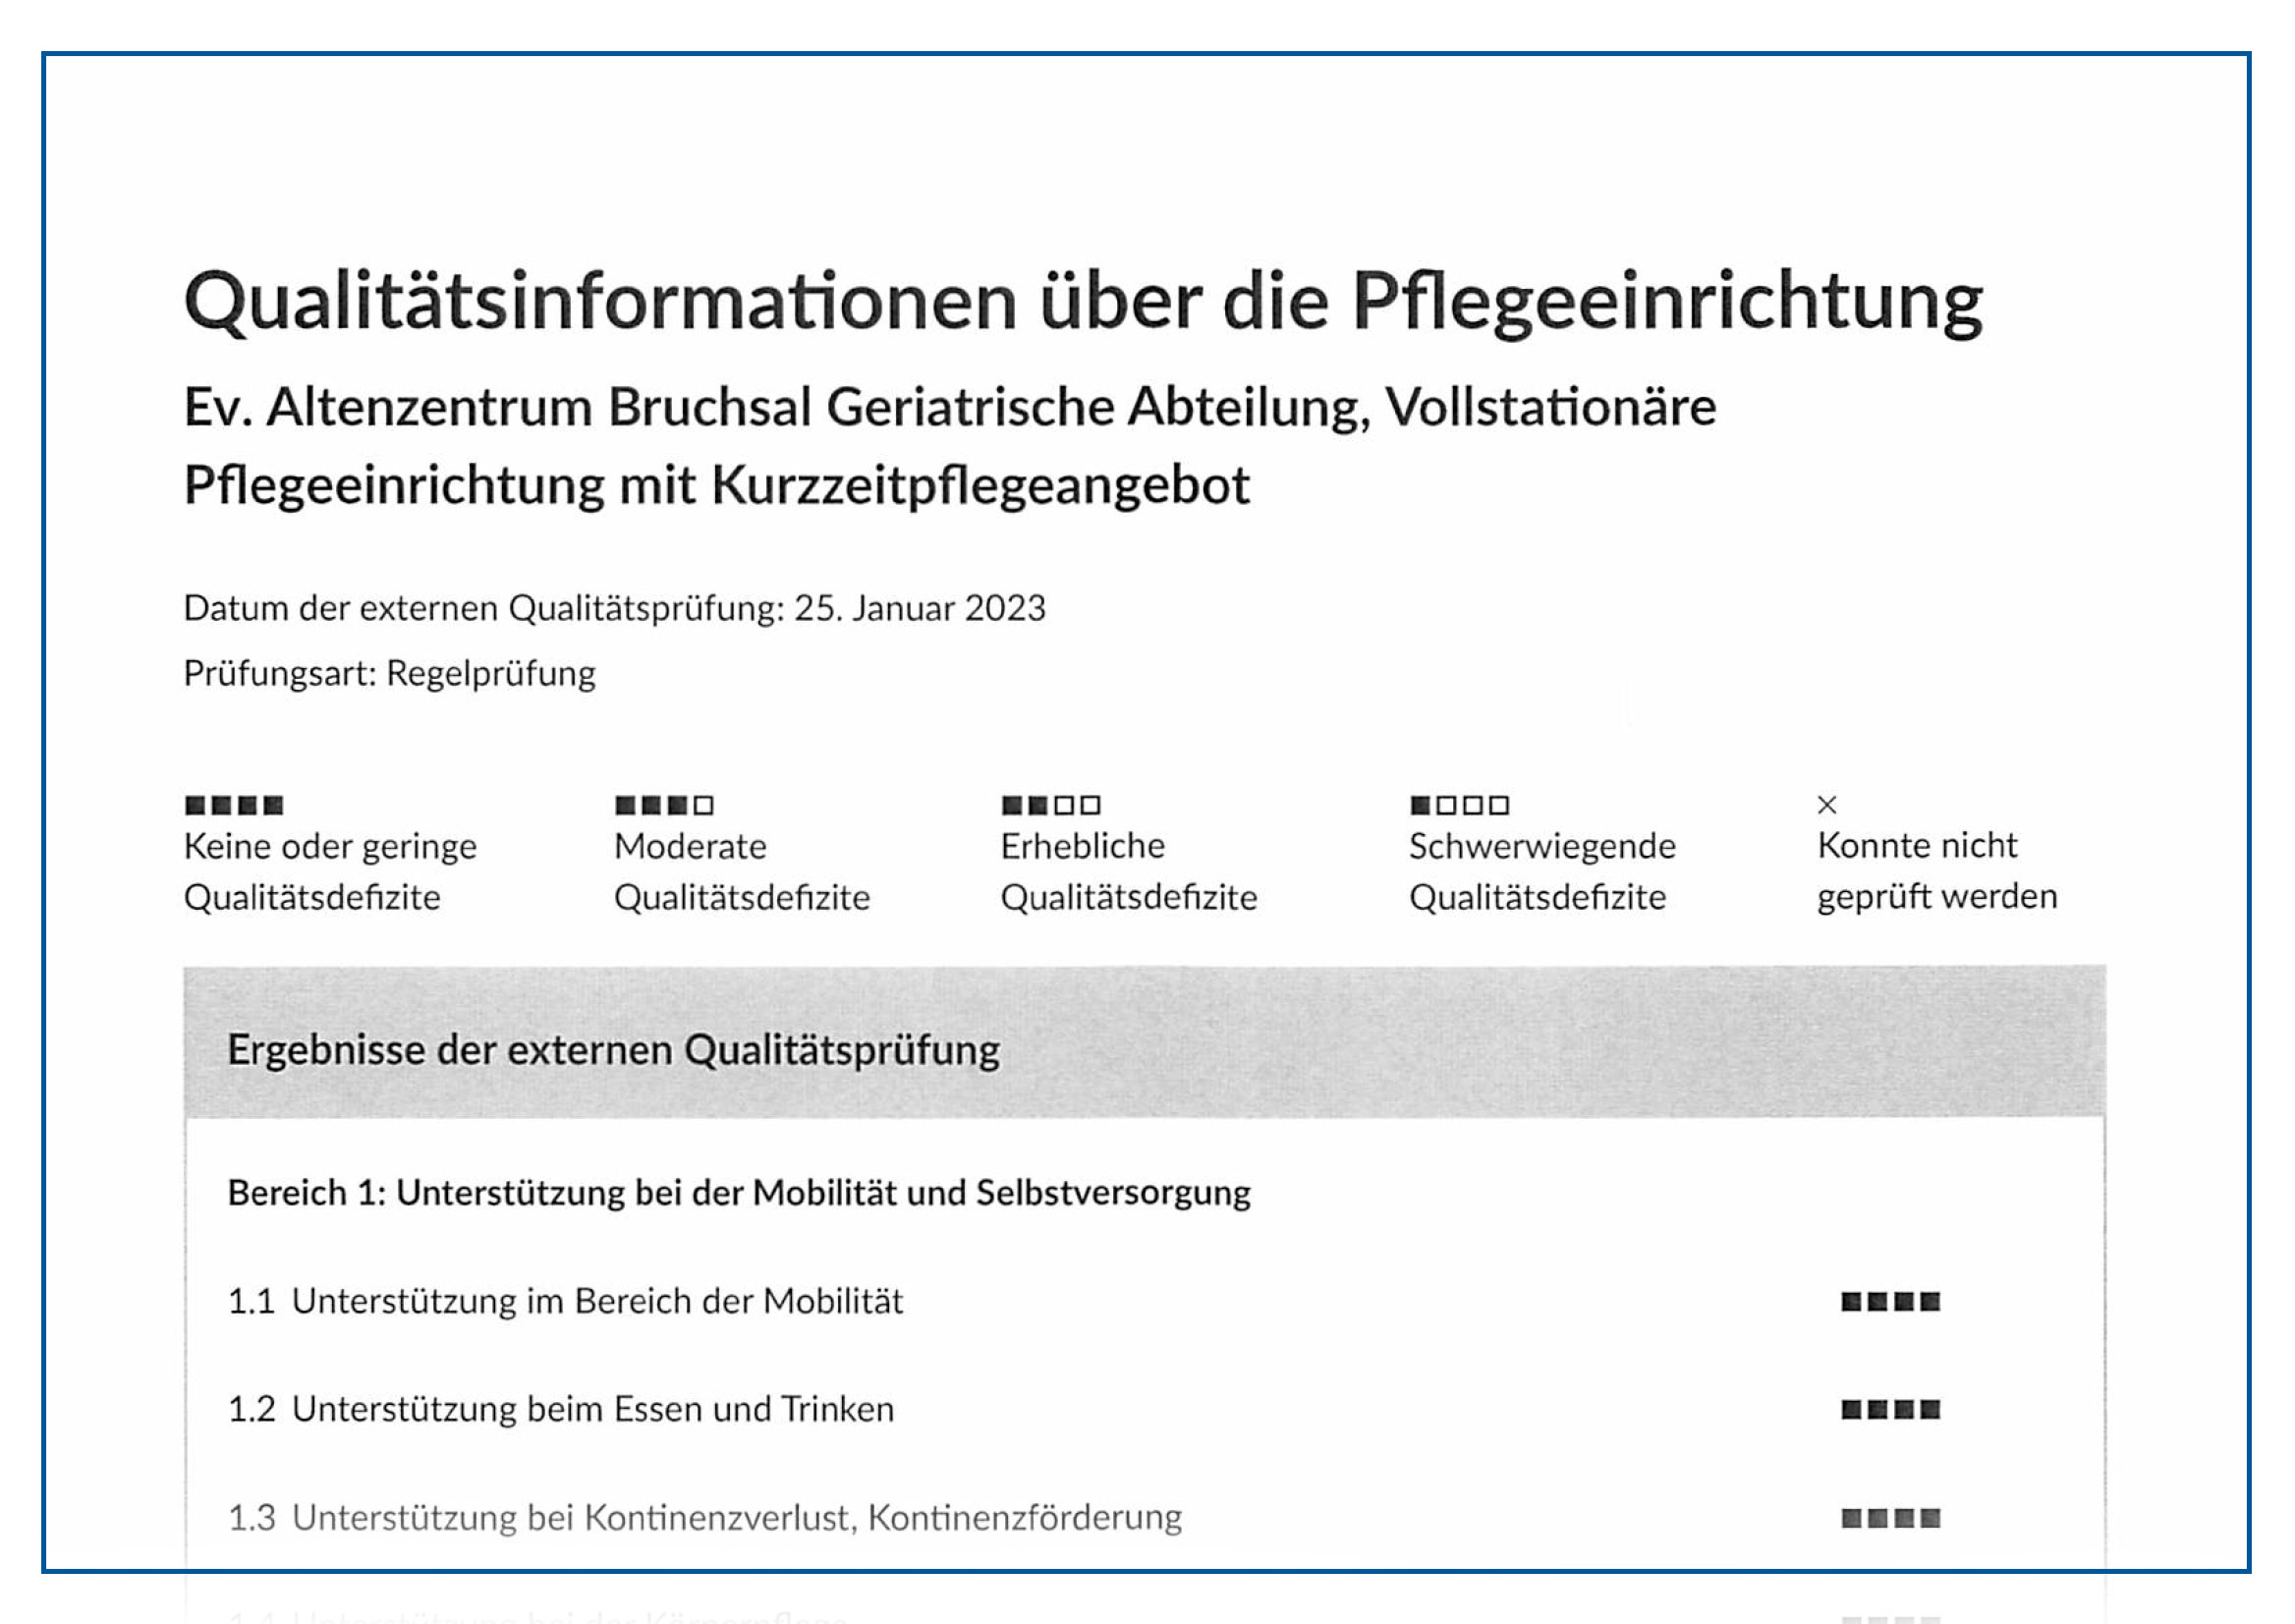The width and height of the screenshot is (2295, 1624).
Task: Click the three-filled-squares Moderate legend icon
Action: tap(664, 805)
